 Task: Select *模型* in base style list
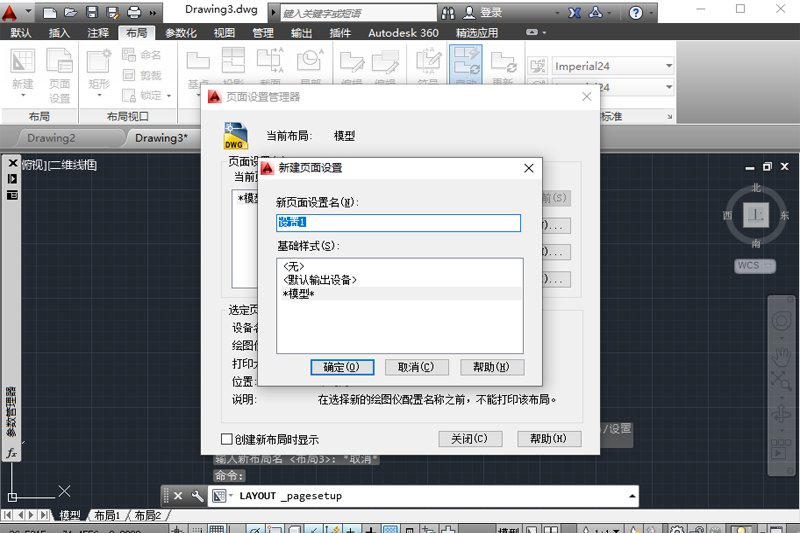click(401, 294)
